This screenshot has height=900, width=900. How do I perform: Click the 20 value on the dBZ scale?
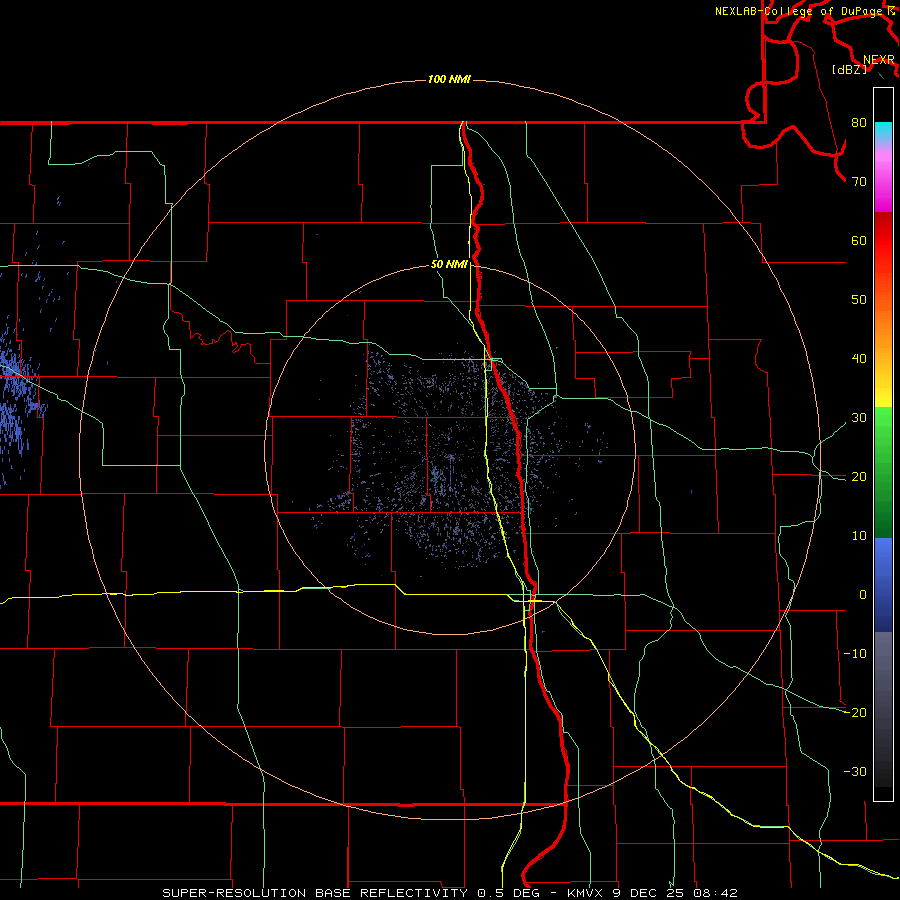coord(859,478)
